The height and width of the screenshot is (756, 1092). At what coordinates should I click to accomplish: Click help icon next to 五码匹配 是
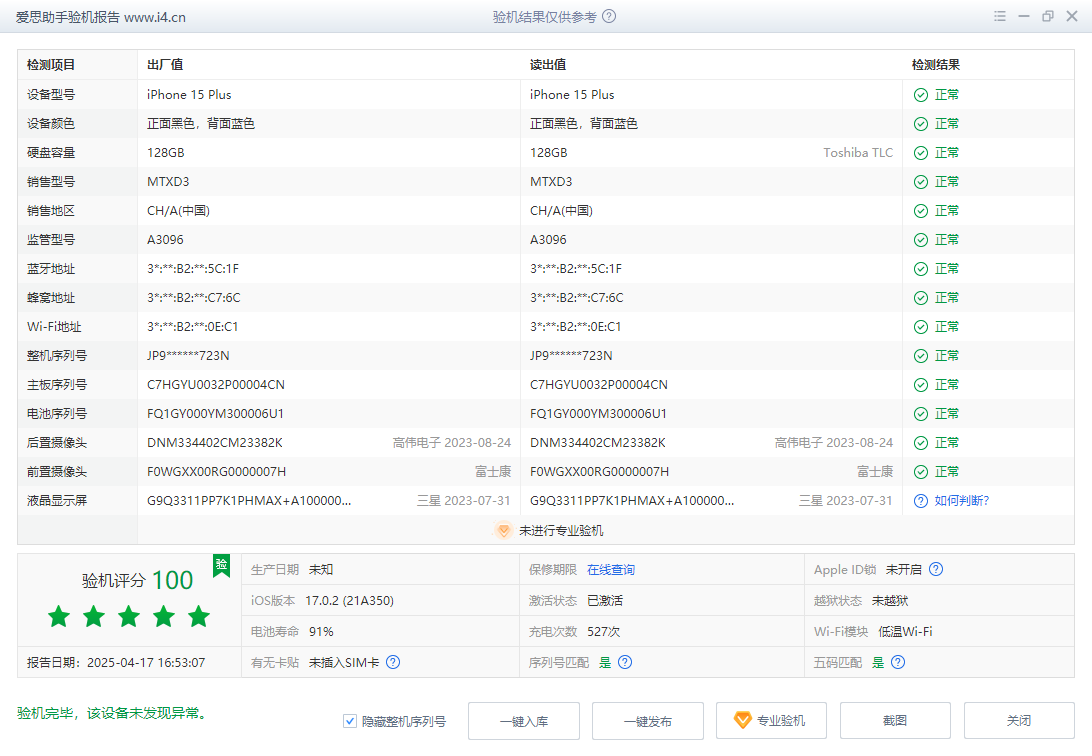point(898,662)
